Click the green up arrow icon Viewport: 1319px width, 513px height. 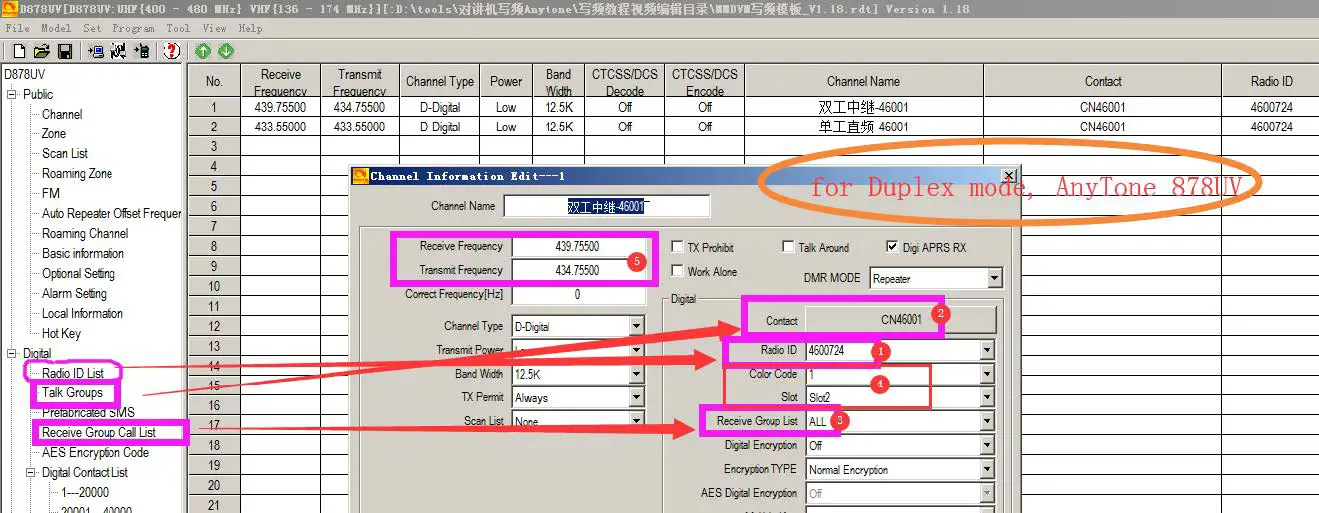pyautogui.click(x=203, y=51)
